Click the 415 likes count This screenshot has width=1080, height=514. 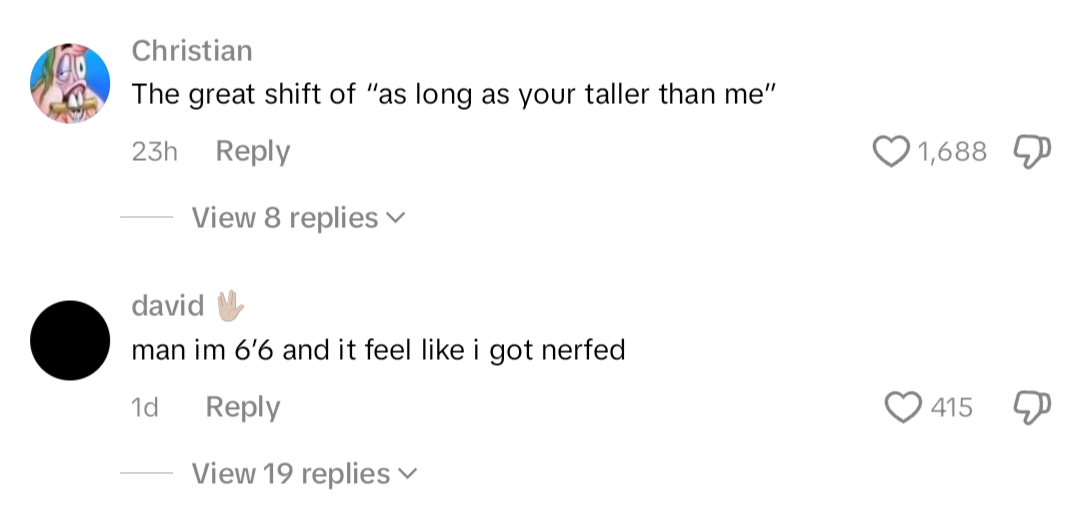(951, 408)
